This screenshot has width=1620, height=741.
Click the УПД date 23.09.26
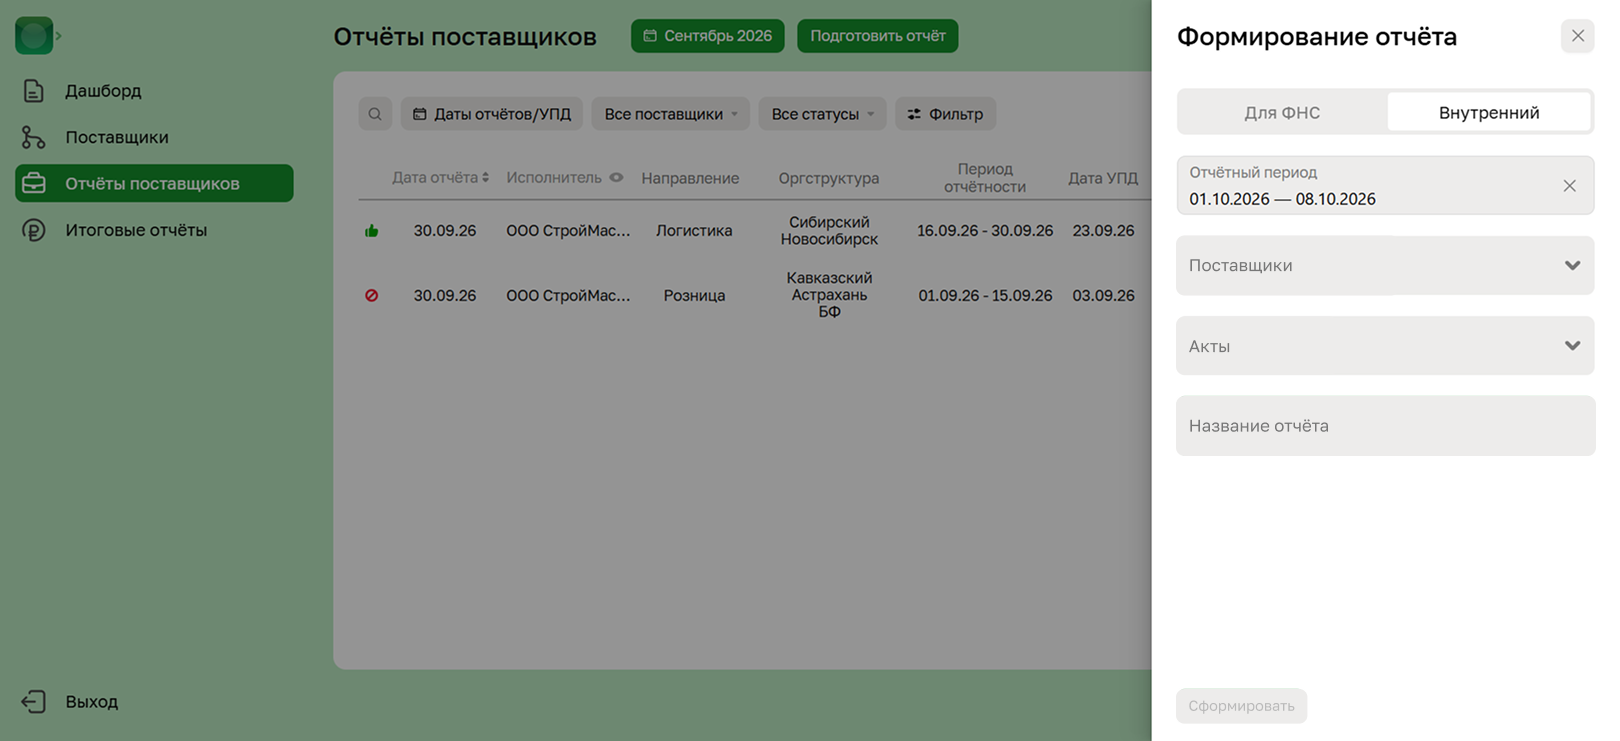tap(1103, 231)
